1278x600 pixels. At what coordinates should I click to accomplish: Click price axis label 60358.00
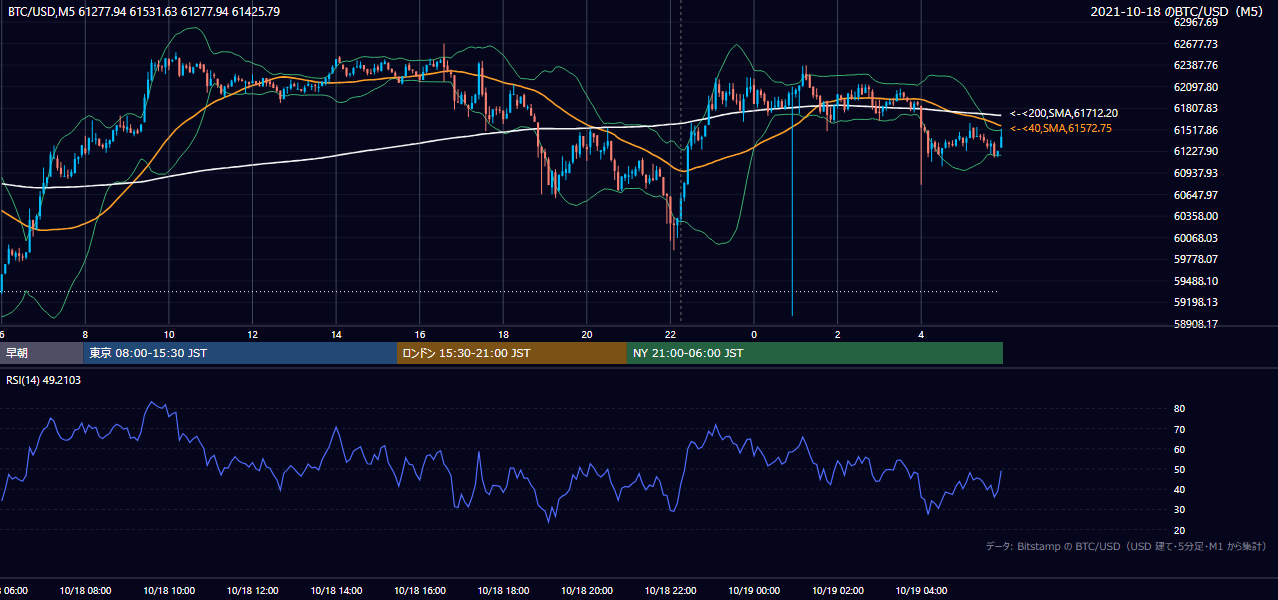(x=1196, y=216)
